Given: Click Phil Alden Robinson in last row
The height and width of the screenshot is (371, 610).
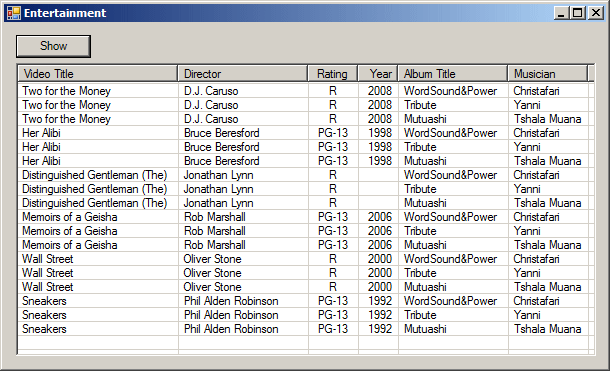Looking at the screenshot, I should [231, 329].
